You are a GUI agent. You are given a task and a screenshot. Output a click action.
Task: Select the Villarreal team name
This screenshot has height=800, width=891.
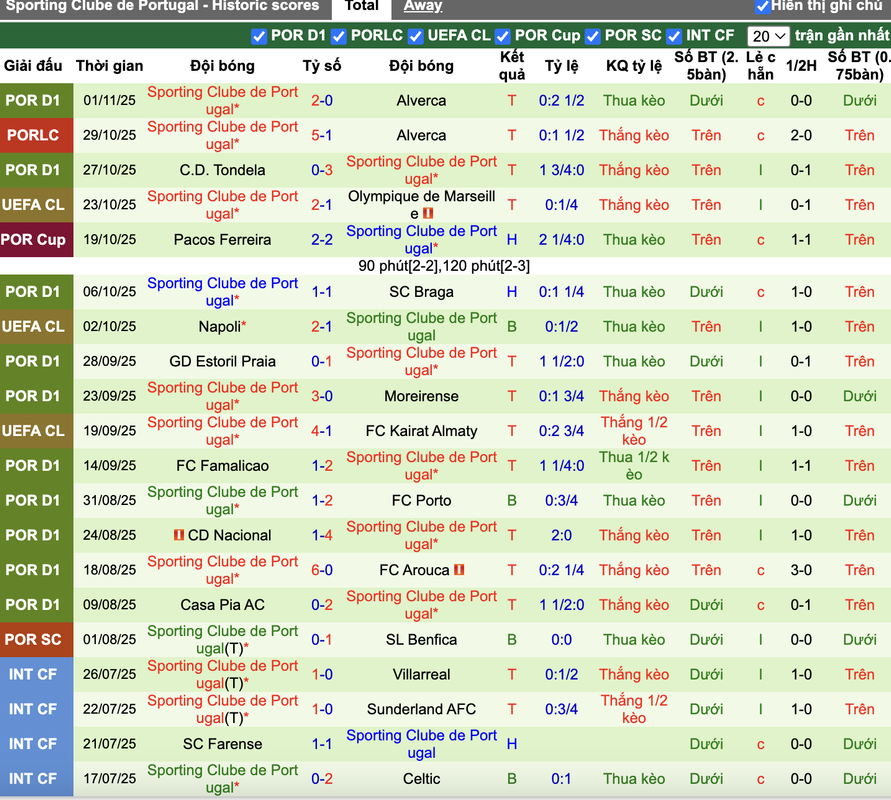tap(422, 674)
